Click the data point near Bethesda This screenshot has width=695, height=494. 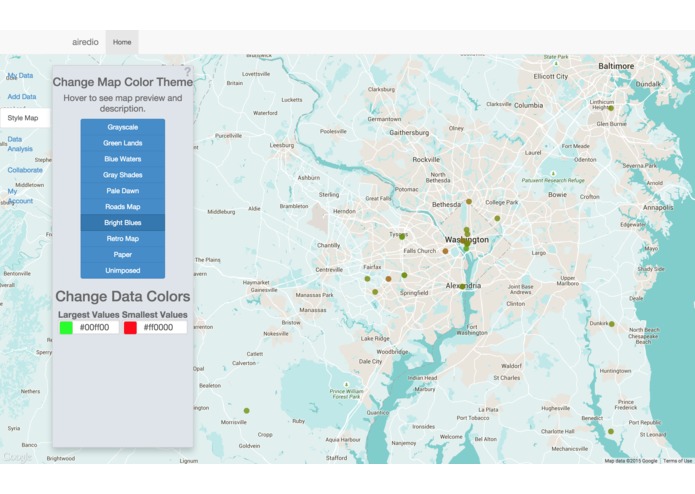click(469, 202)
